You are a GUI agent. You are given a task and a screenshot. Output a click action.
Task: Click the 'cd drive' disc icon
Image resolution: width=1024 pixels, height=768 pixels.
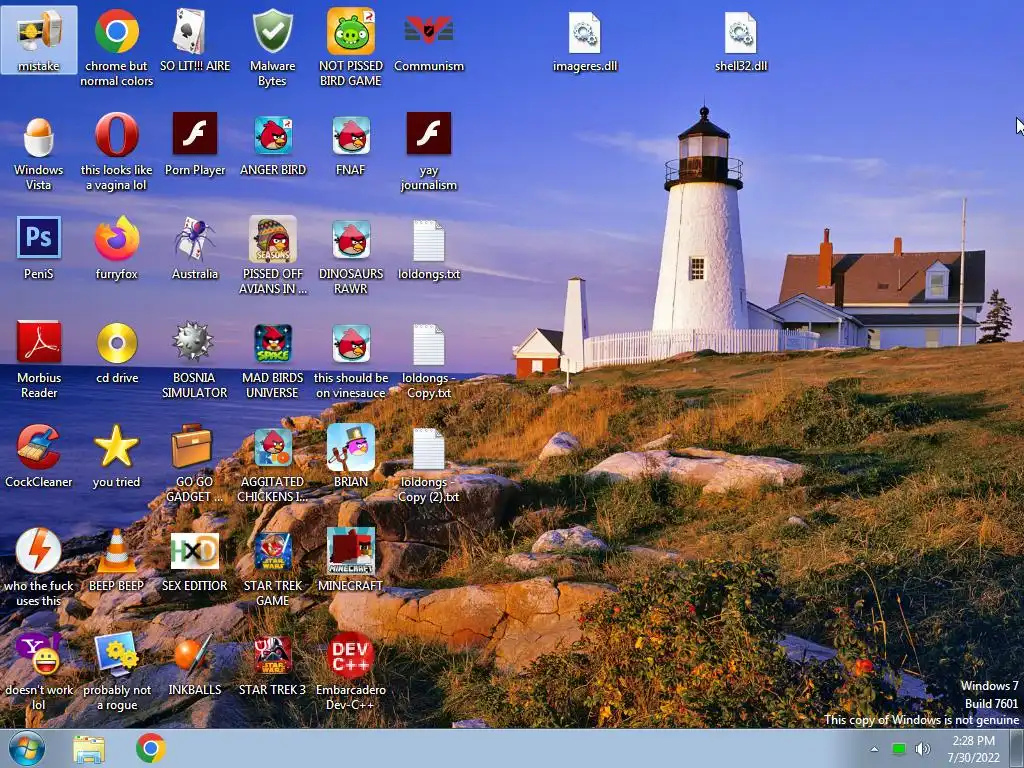coord(116,352)
